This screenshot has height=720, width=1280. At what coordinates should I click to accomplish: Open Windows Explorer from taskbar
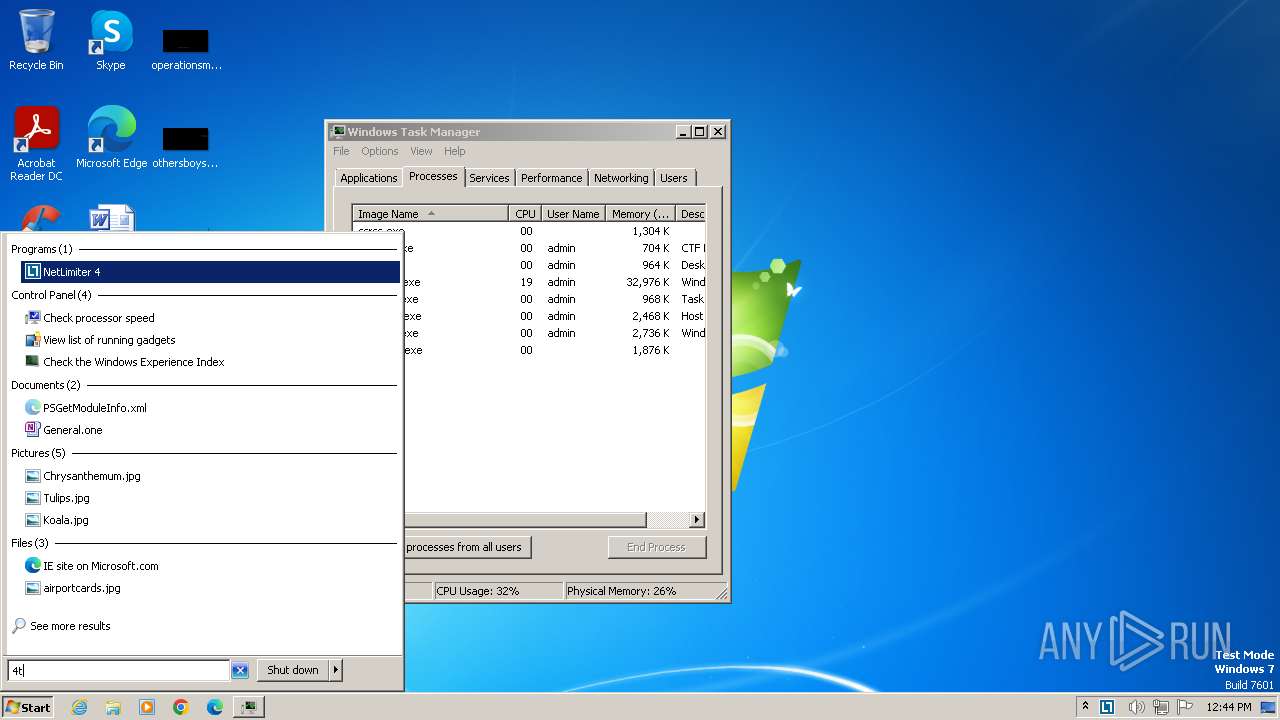pos(113,707)
